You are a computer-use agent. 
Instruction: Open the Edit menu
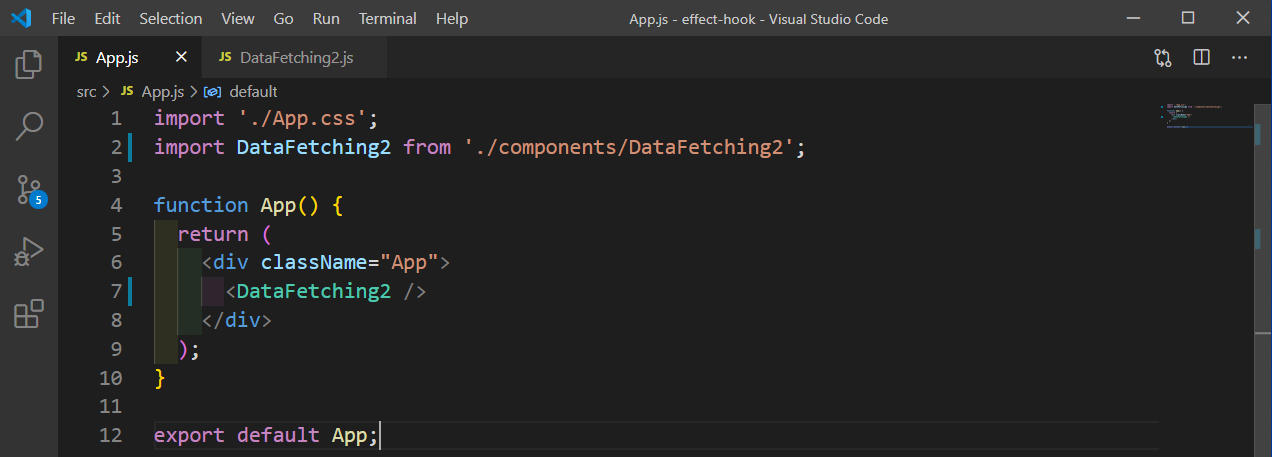coord(106,18)
